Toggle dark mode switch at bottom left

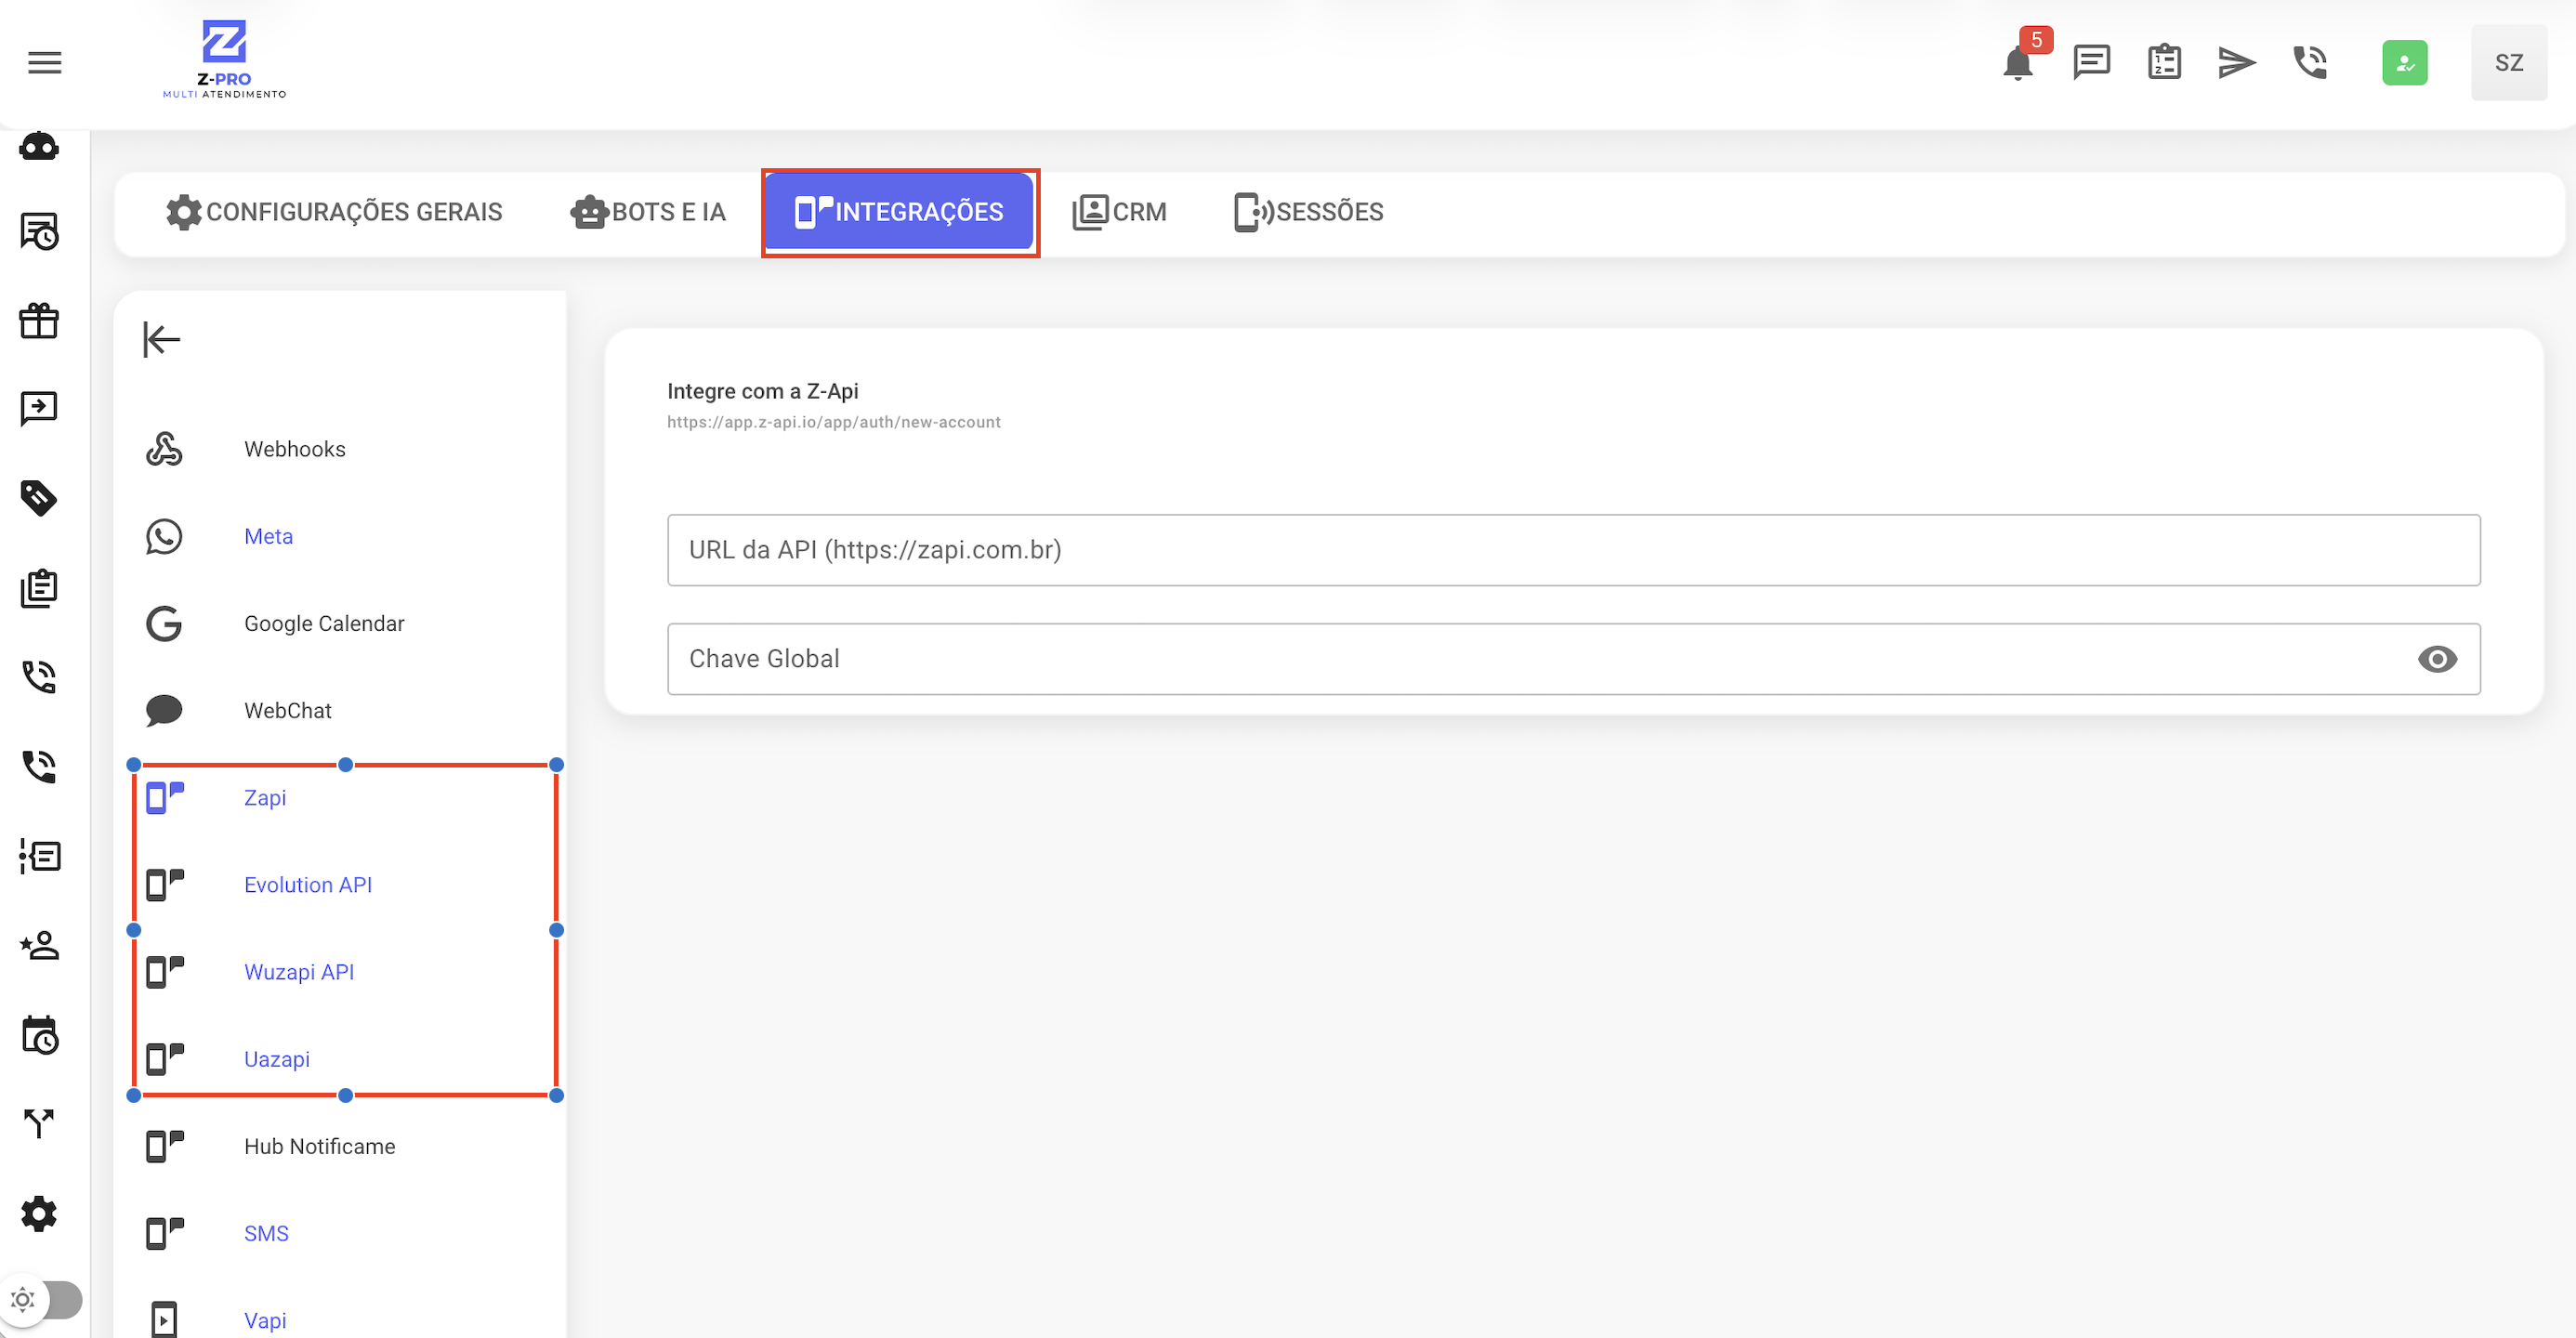[44, 1299]
